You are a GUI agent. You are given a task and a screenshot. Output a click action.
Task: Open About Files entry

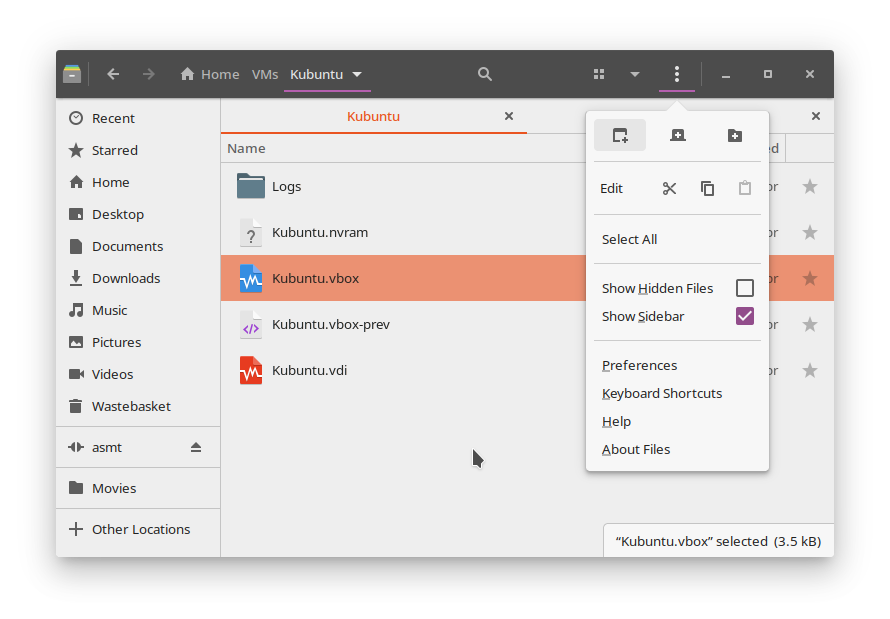[636, 449]
